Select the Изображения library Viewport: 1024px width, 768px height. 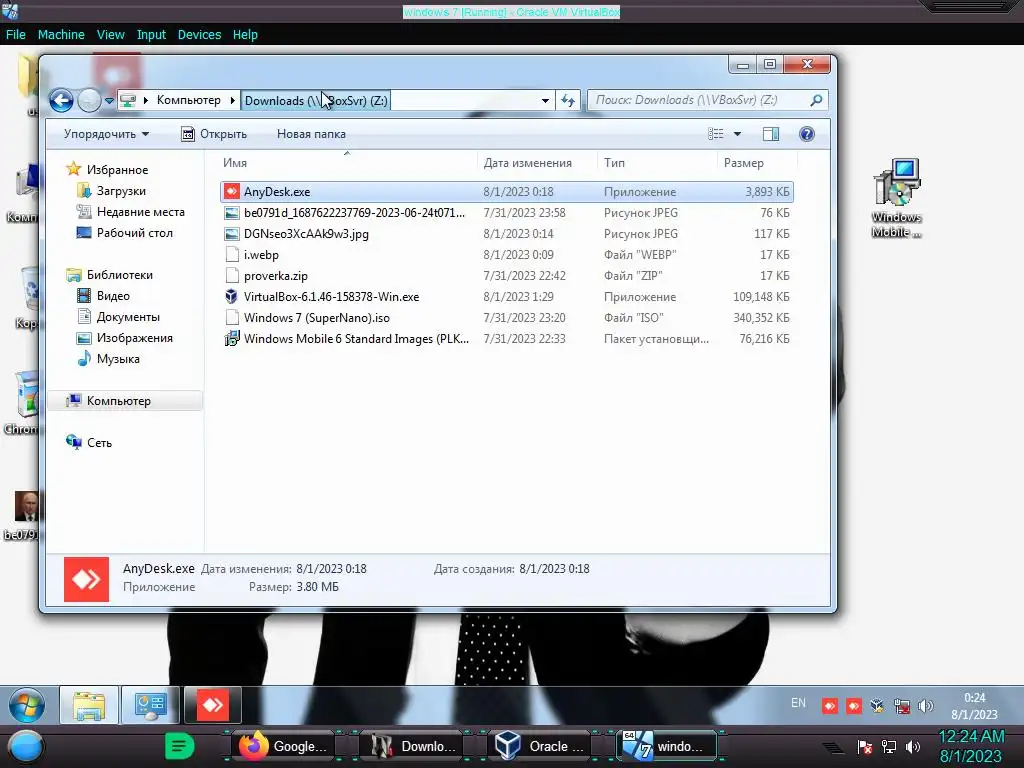pos(135,338)
